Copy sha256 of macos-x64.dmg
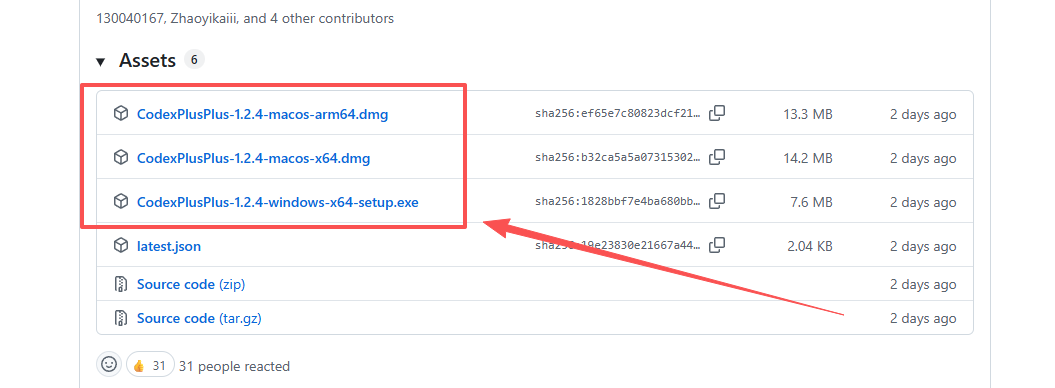Image resolution: width=1055 pixels, height=388 pixels. (x=717, y=158)
